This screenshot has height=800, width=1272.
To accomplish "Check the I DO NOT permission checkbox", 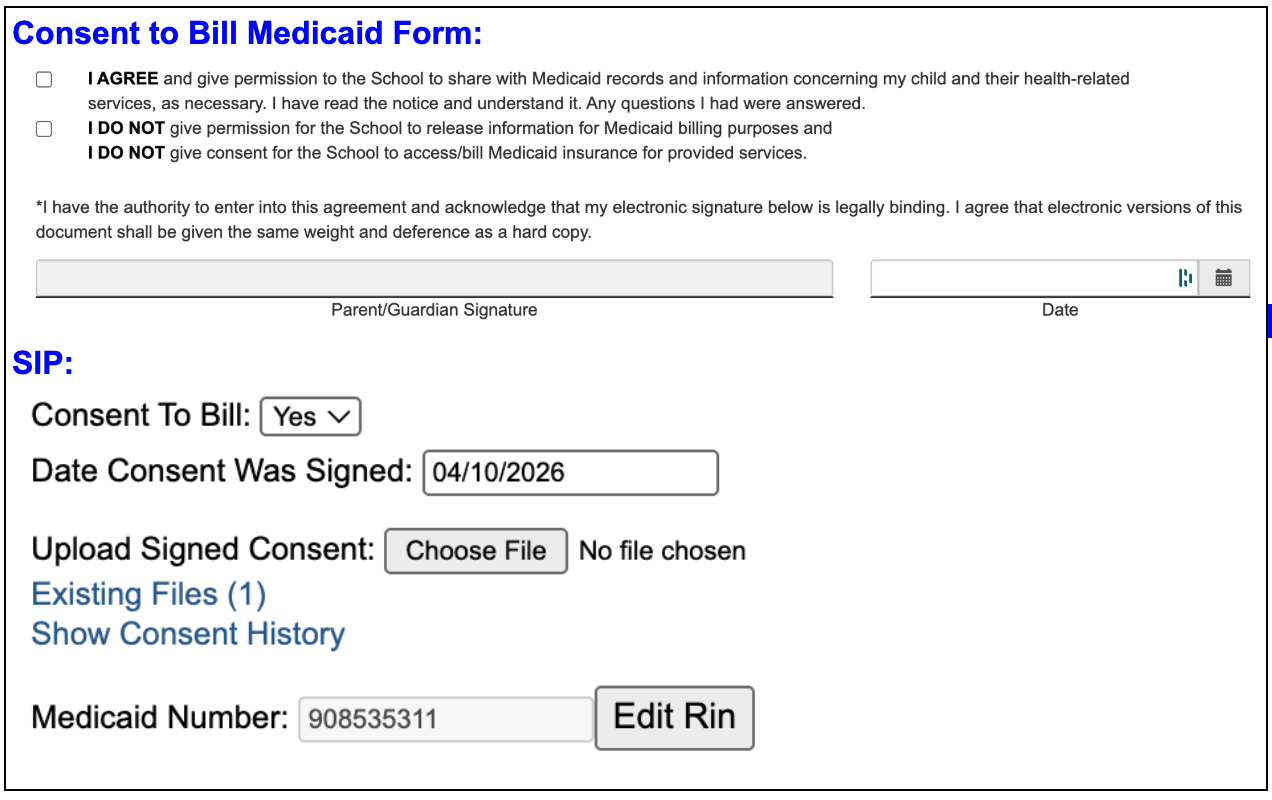I will pos(43,128).
